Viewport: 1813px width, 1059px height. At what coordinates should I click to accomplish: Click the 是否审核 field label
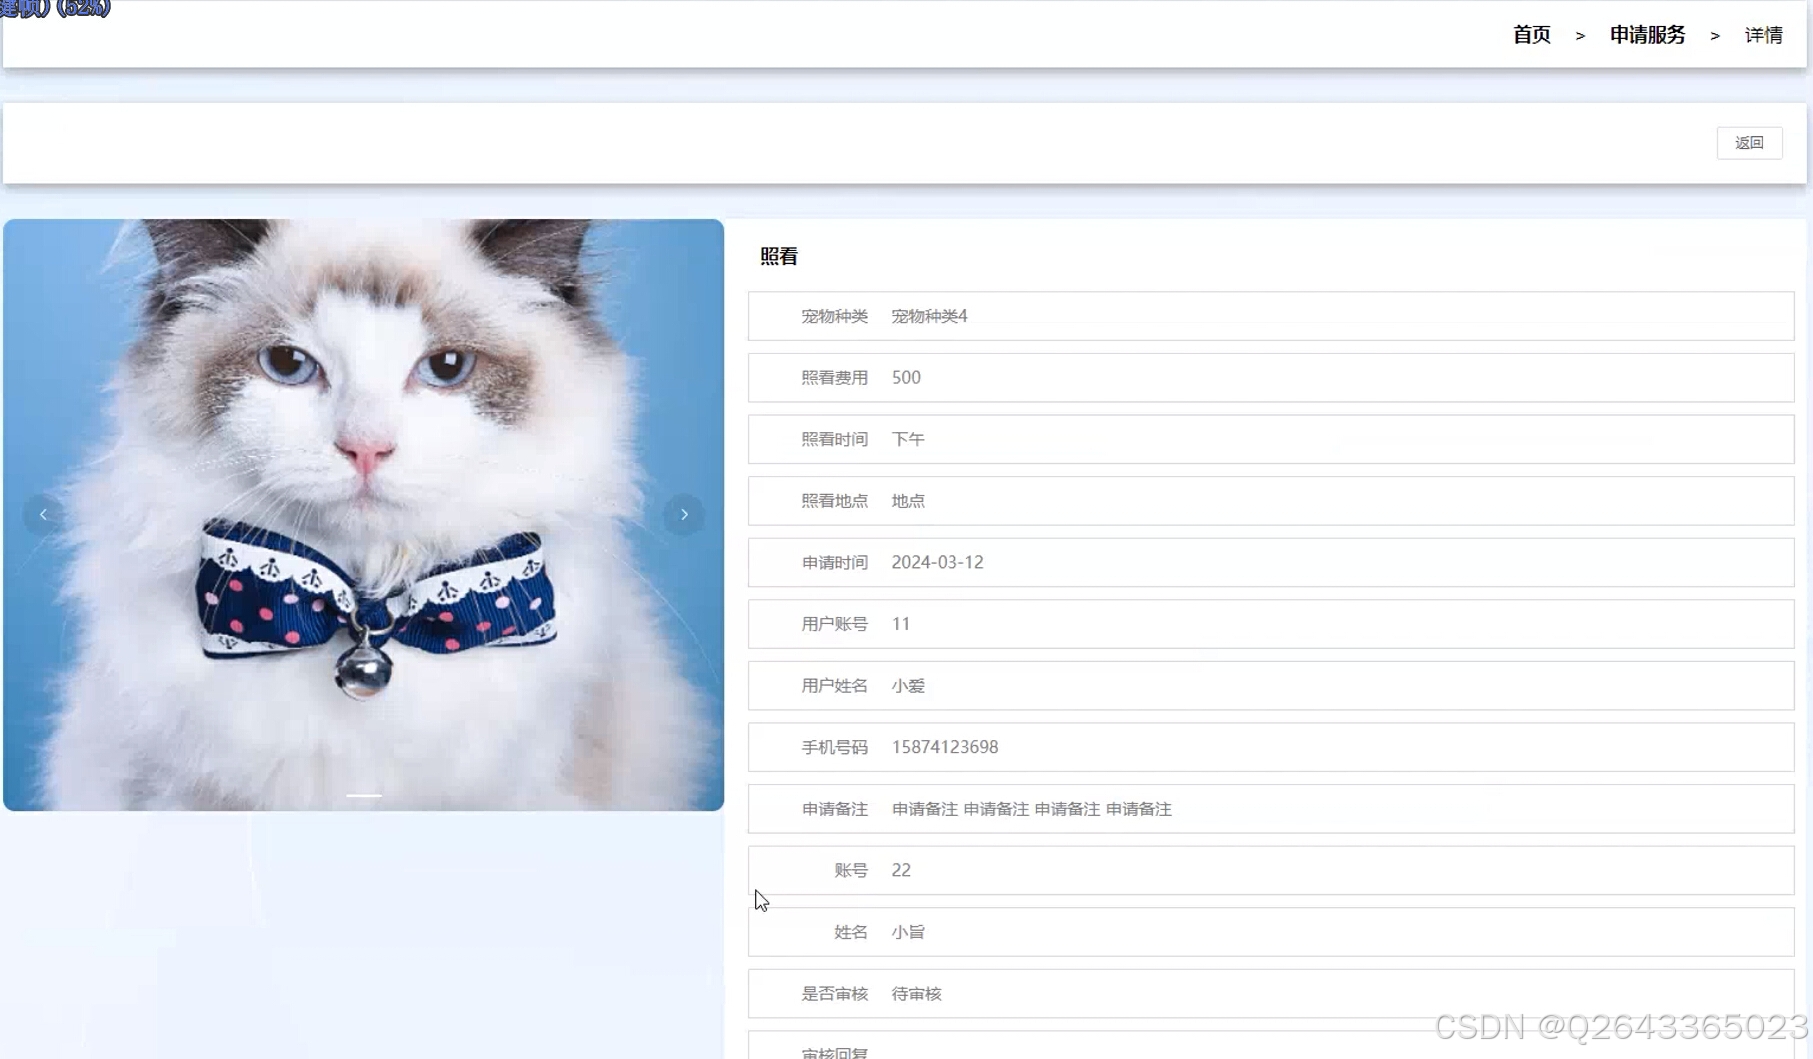pyautogui.click(x=834, y=994)
